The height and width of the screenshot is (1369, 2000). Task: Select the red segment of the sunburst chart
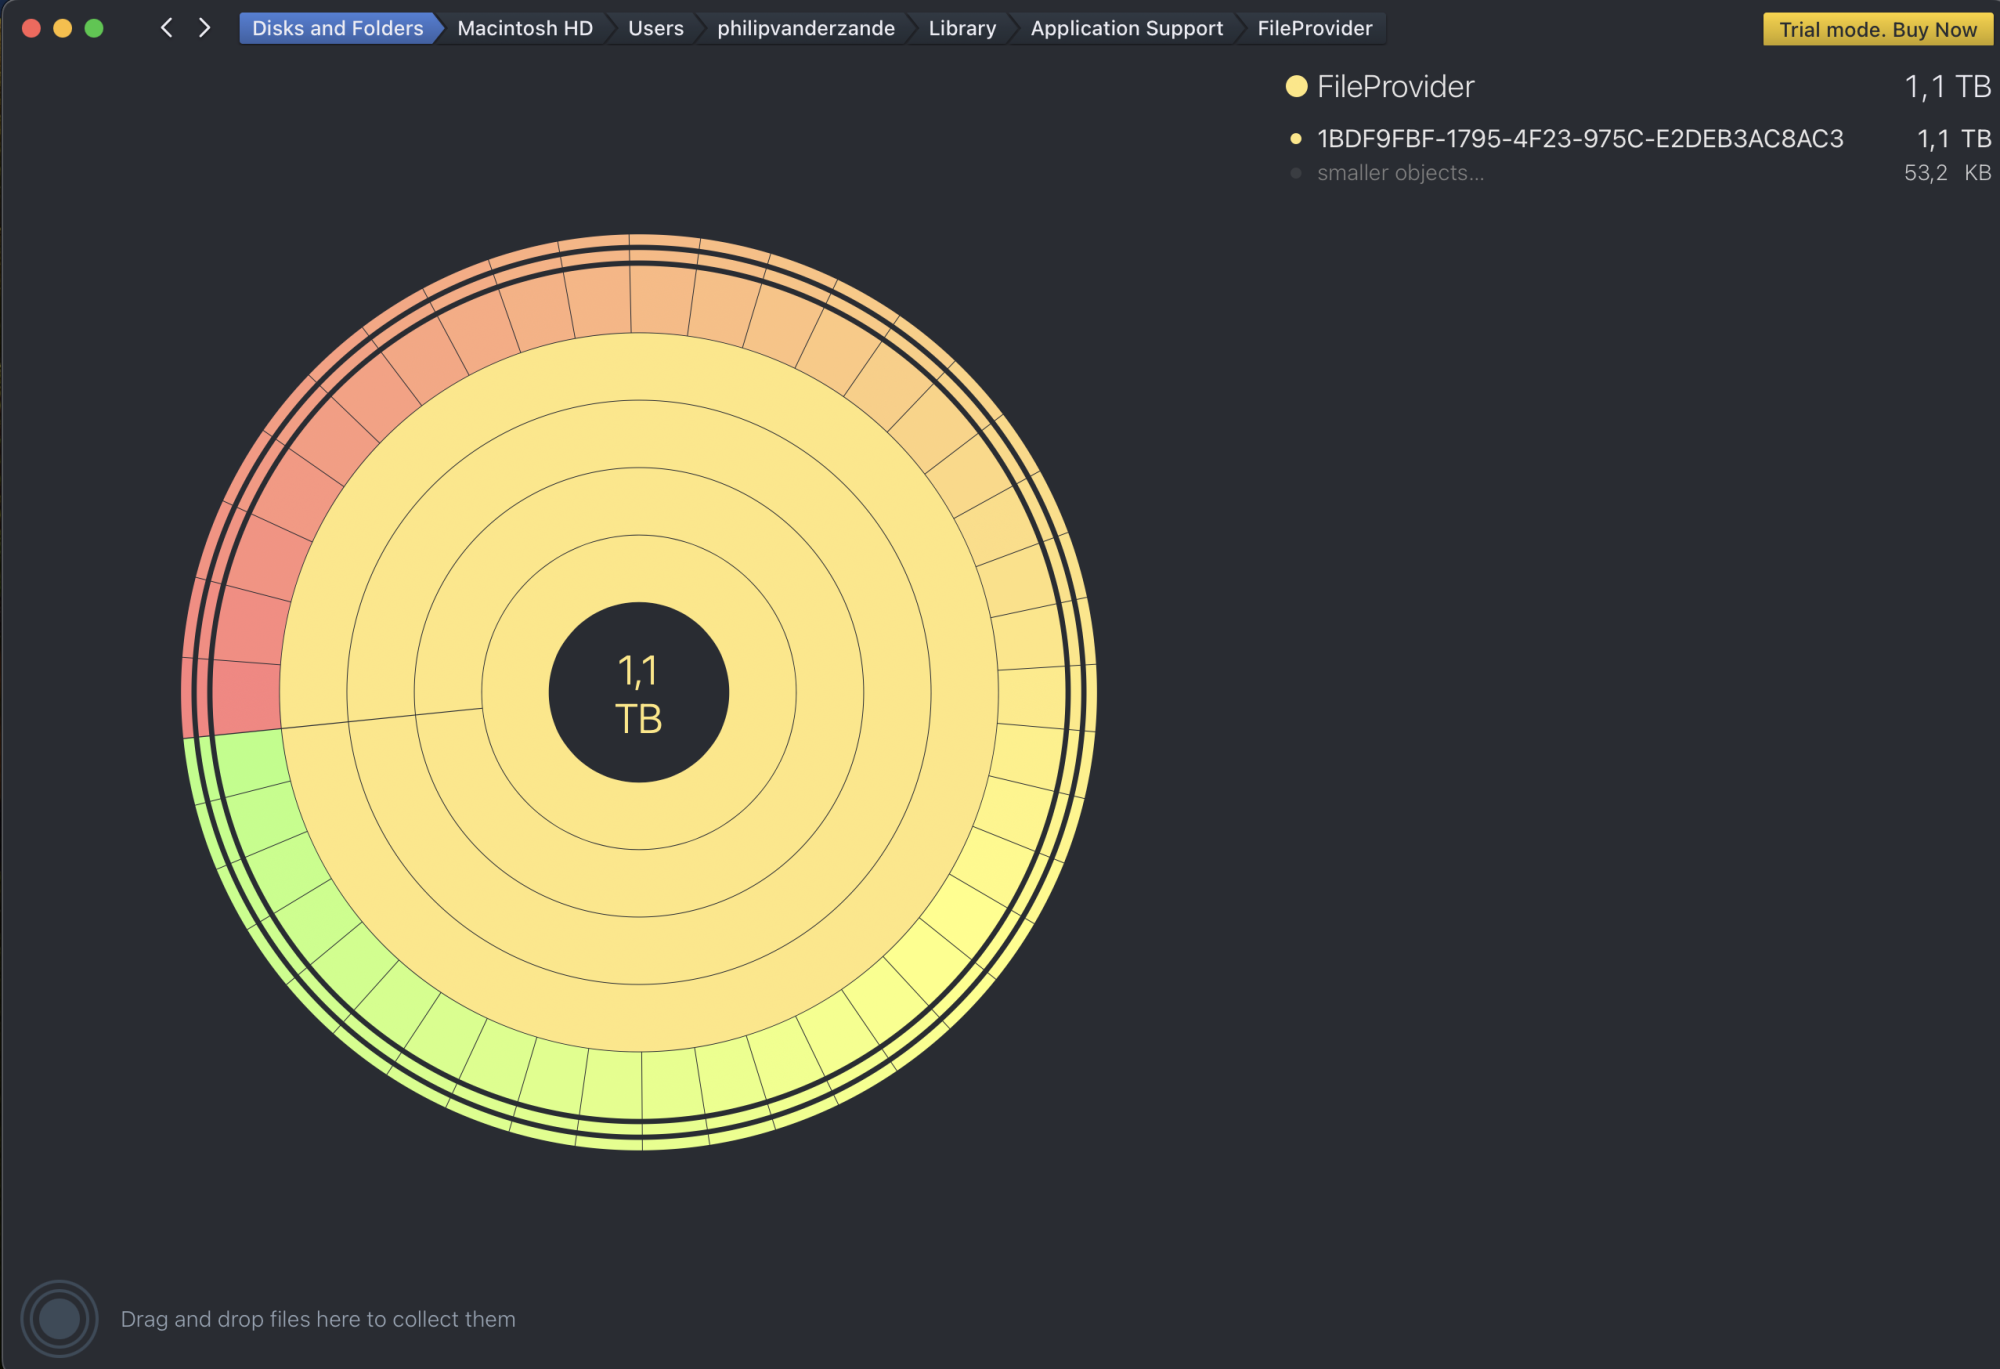coord(247,695)
